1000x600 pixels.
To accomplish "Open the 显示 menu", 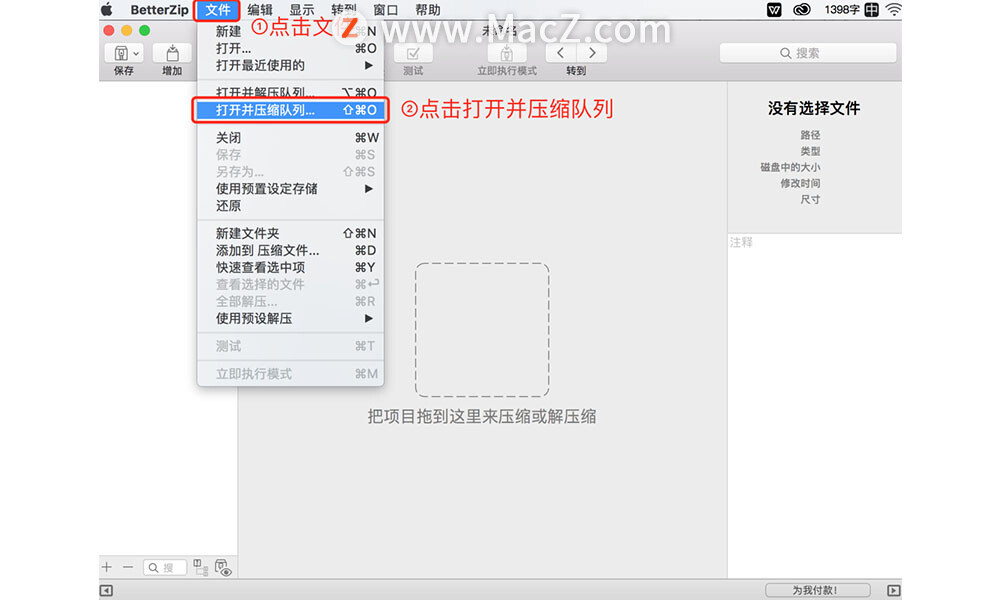I will pos(302,10).
